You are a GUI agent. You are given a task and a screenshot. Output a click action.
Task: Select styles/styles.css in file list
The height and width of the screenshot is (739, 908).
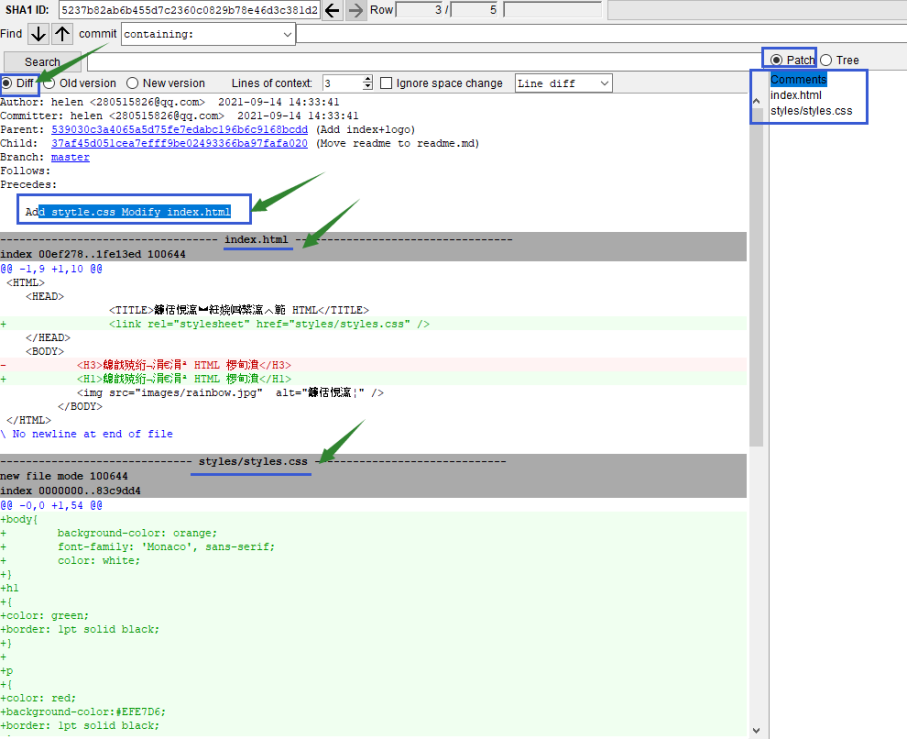tap(811, 111)
